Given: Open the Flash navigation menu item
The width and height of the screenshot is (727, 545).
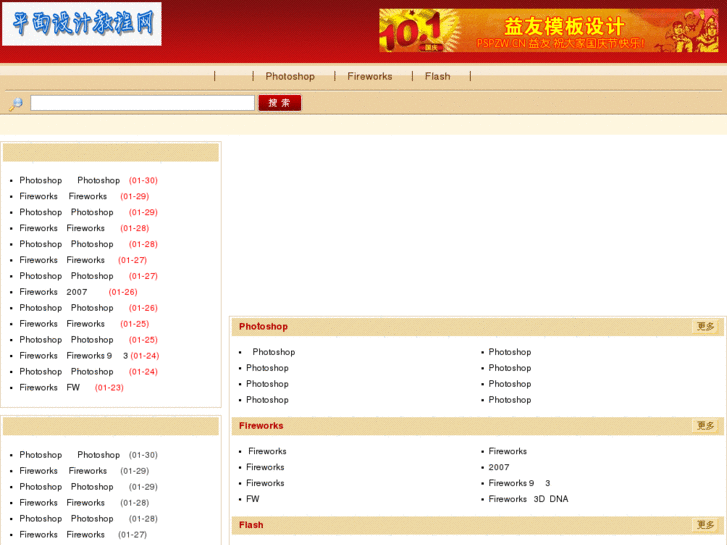Looking at the screenshot, I should pyautogui.click(x=438, y=77).
